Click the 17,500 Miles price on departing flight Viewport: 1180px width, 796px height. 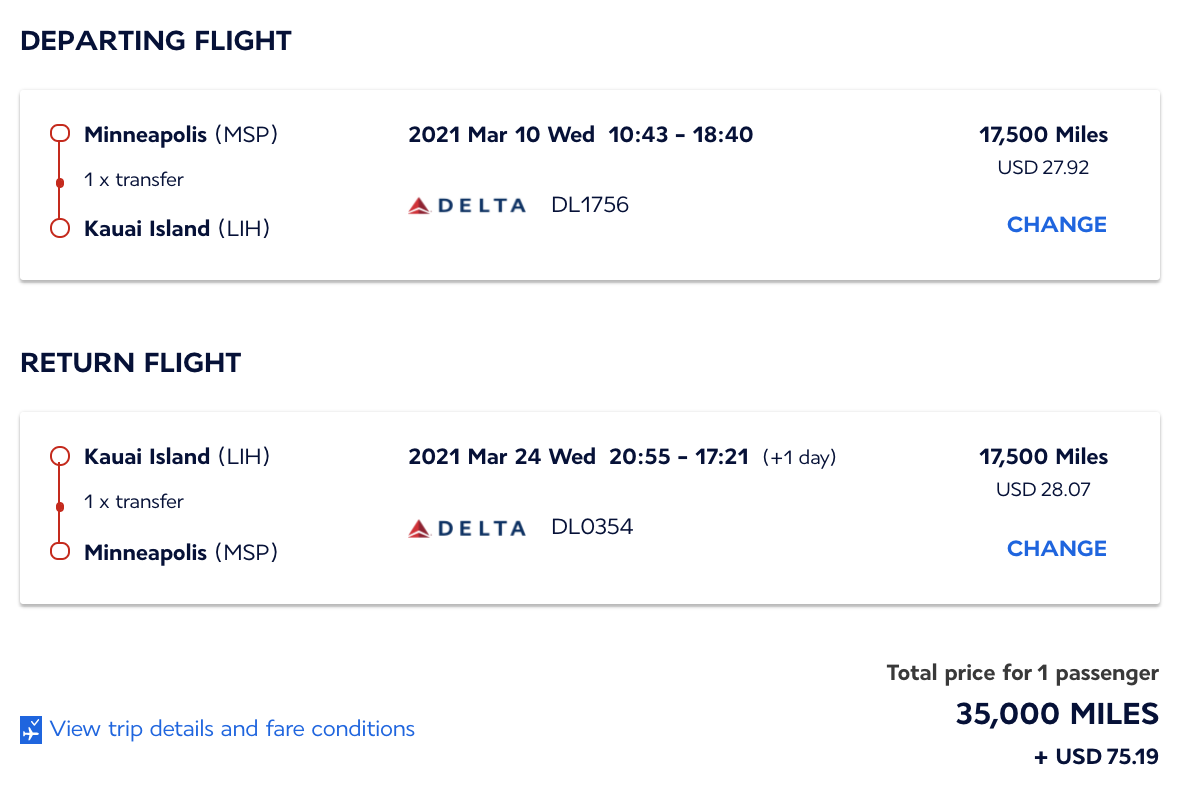pyautogui.click(x=1043, y=134)
